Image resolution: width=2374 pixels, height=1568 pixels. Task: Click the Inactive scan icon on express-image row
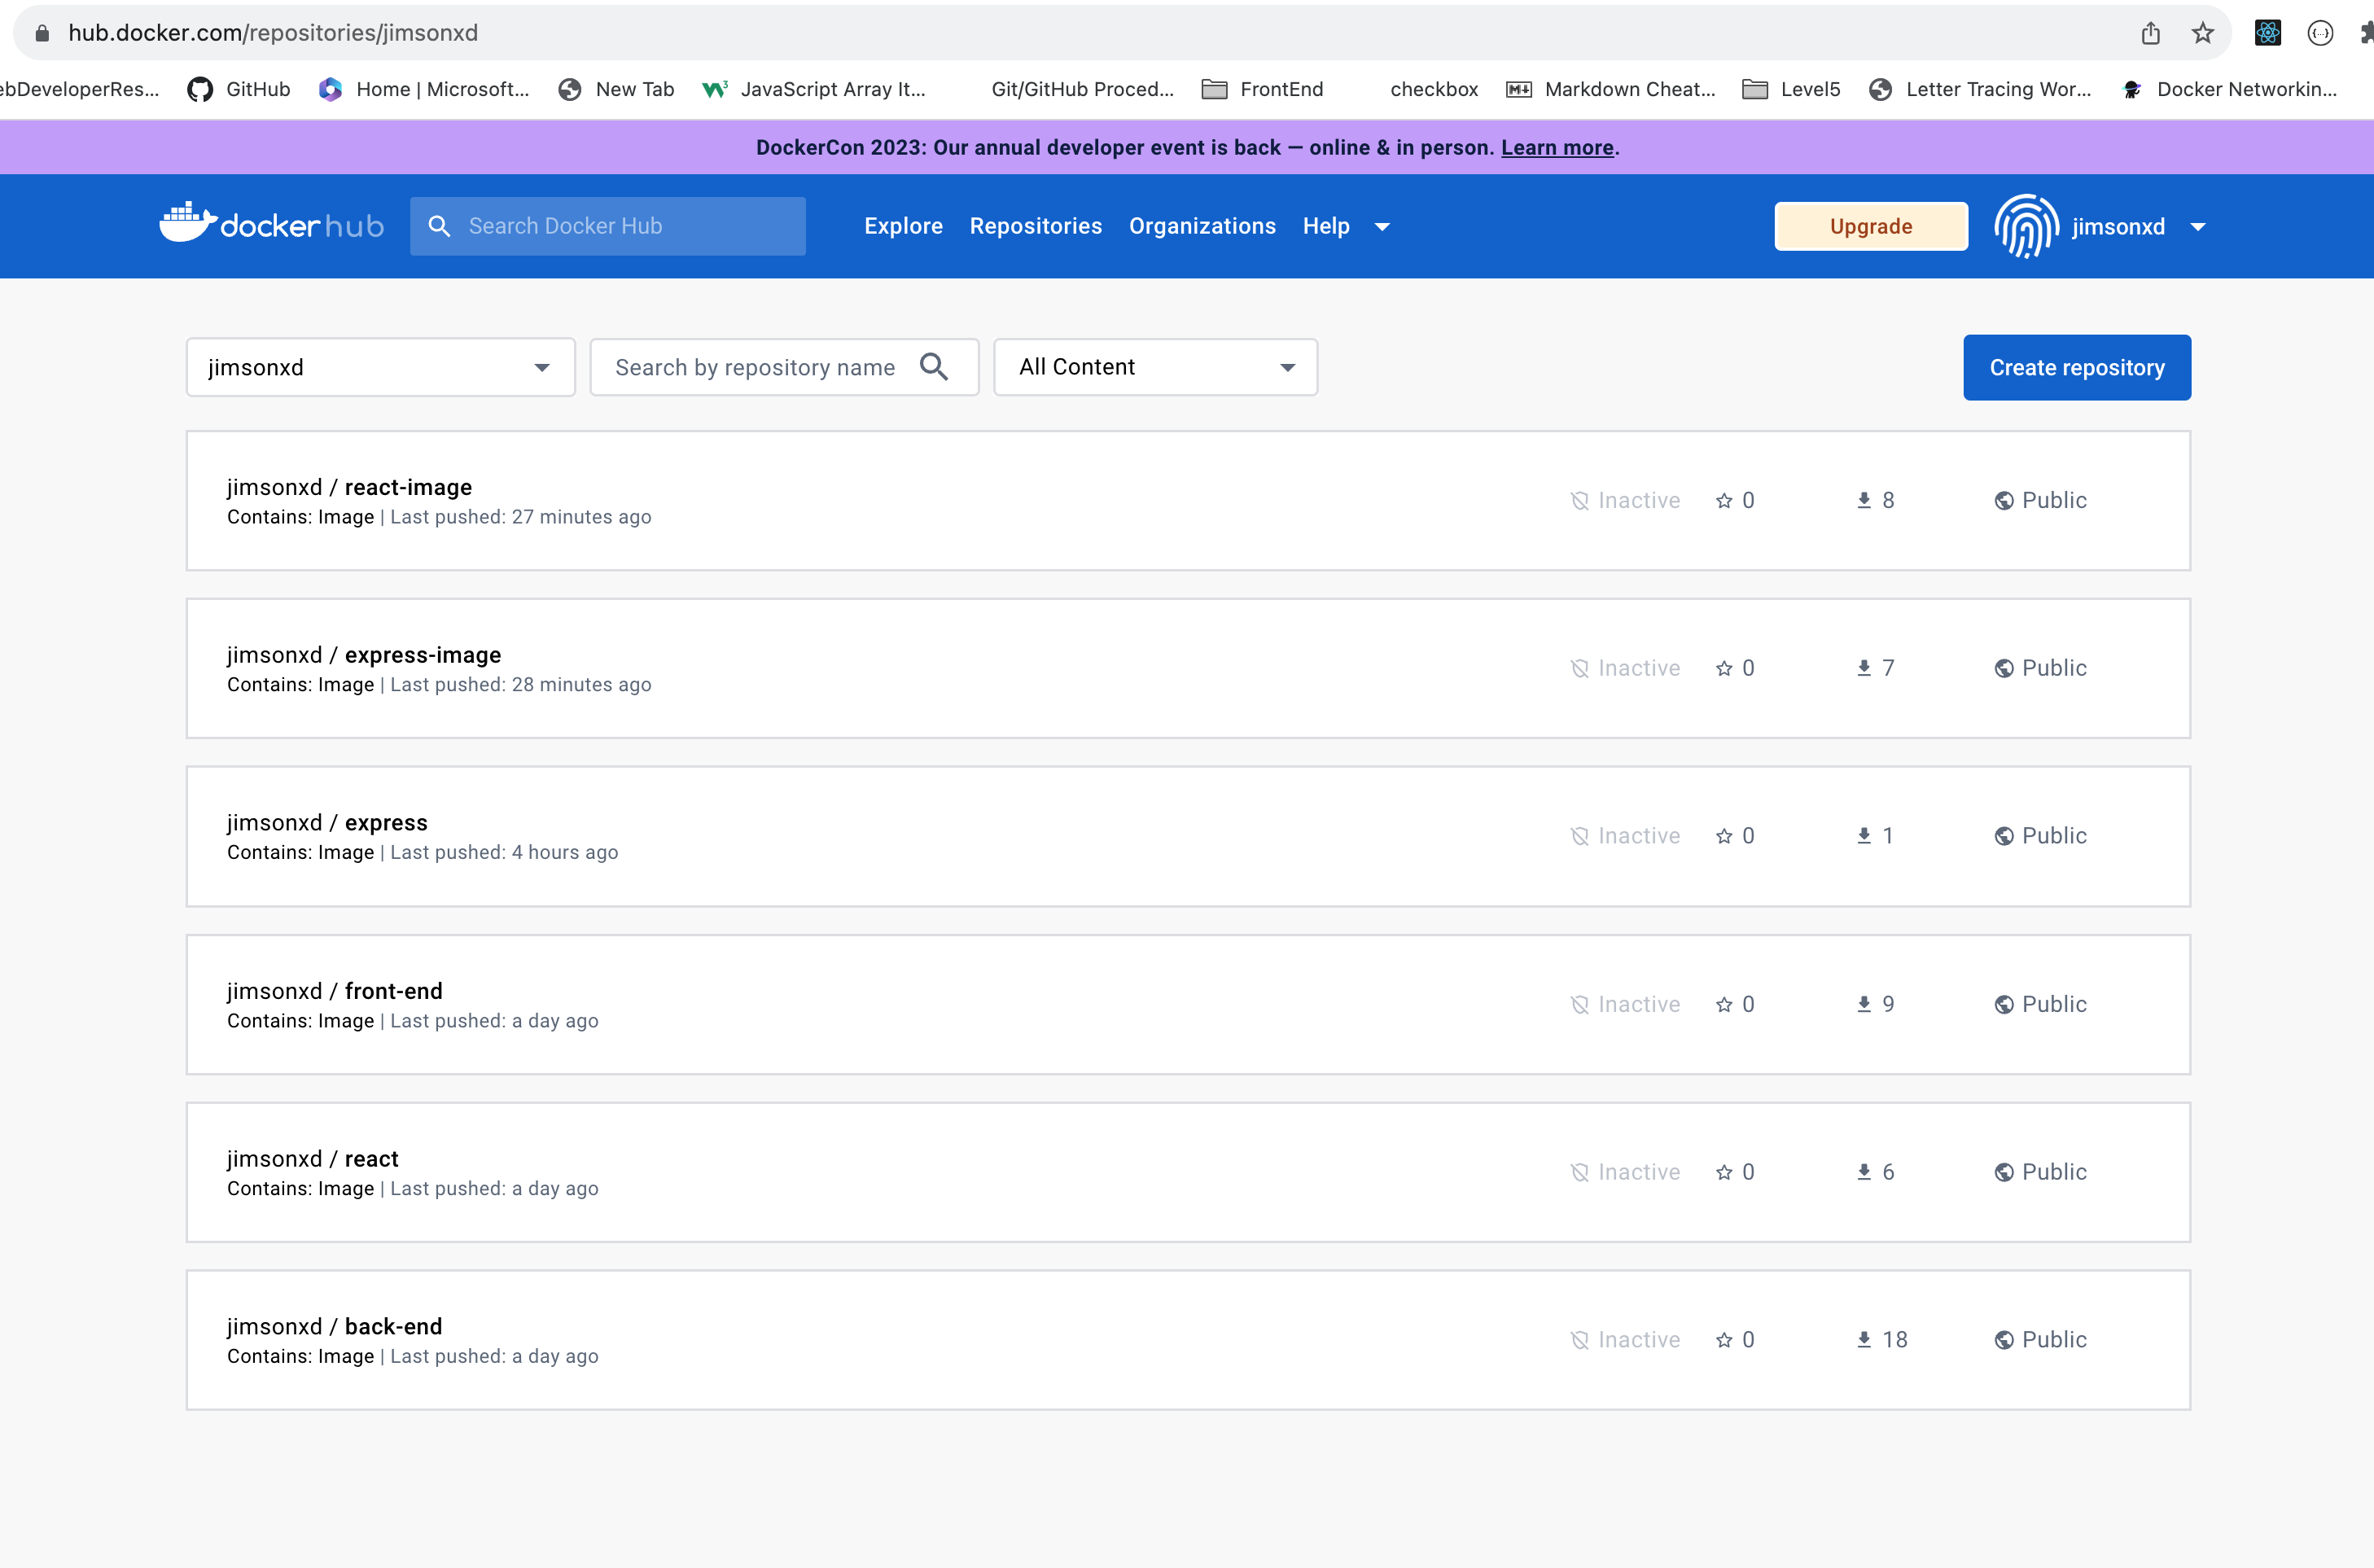pos(1579,668)
